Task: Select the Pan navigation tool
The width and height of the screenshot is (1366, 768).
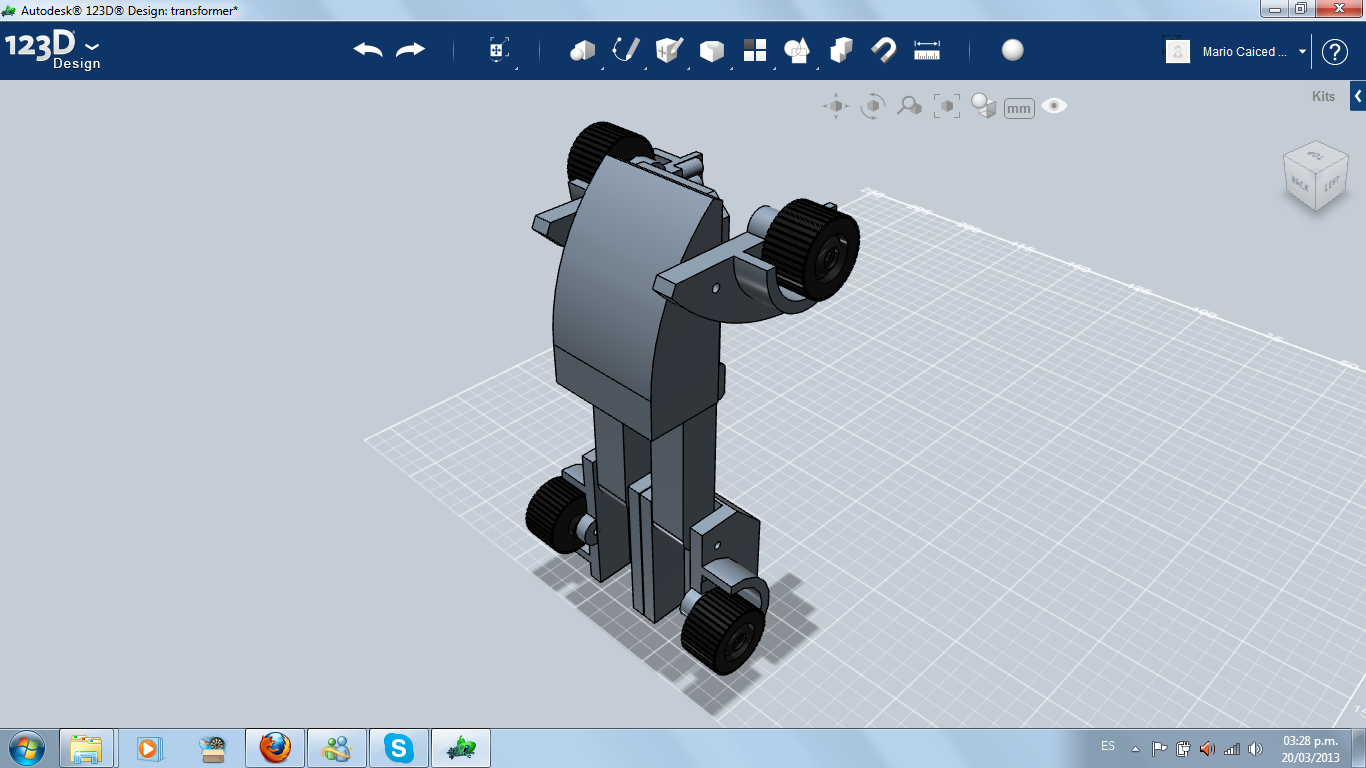Action: pyautogui.click(x=836, y=106)
